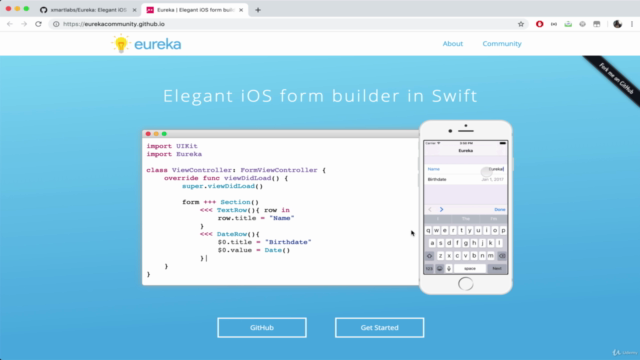Click the window-layout extension icon in toolbar
Screen dimensions: 640x360
point(597,24)
